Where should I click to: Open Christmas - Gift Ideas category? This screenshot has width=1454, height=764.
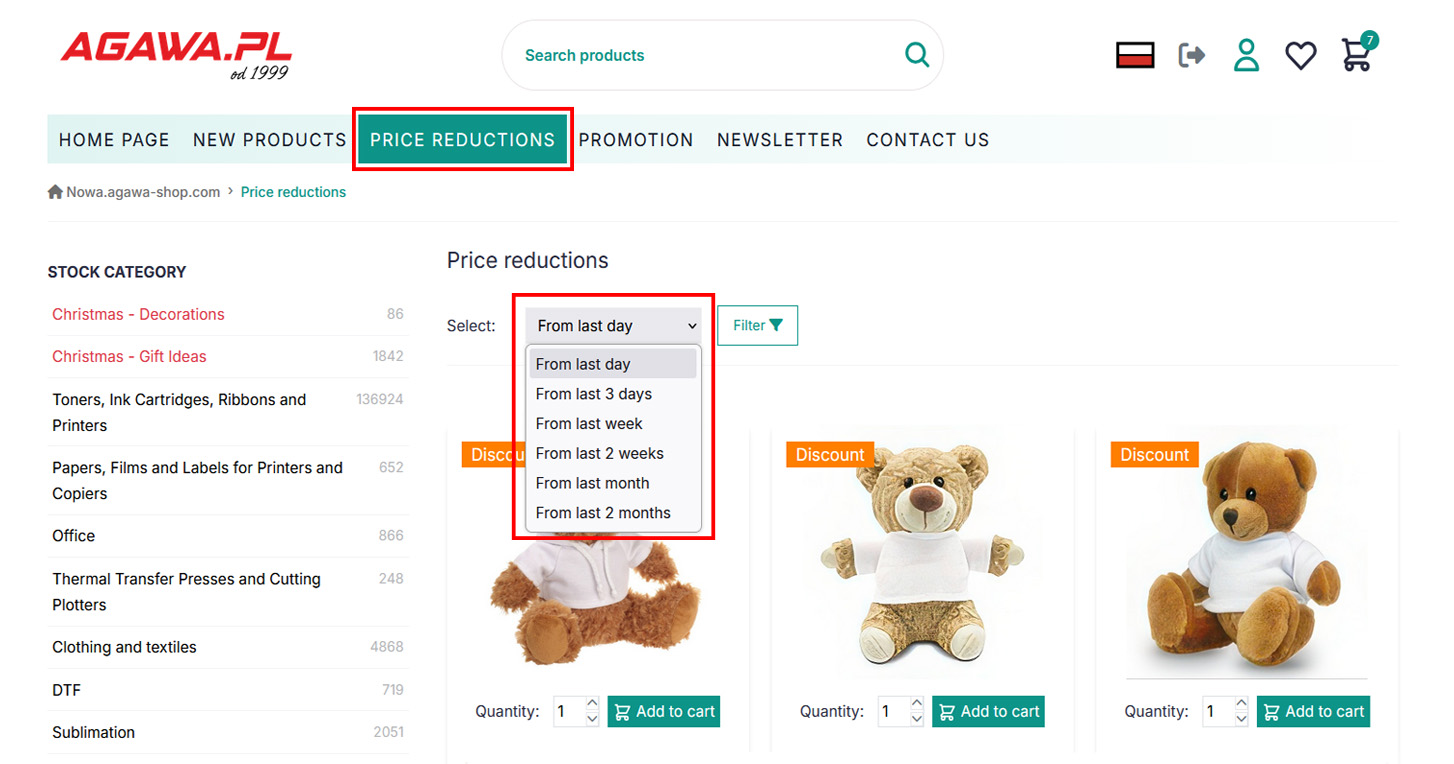129,357
